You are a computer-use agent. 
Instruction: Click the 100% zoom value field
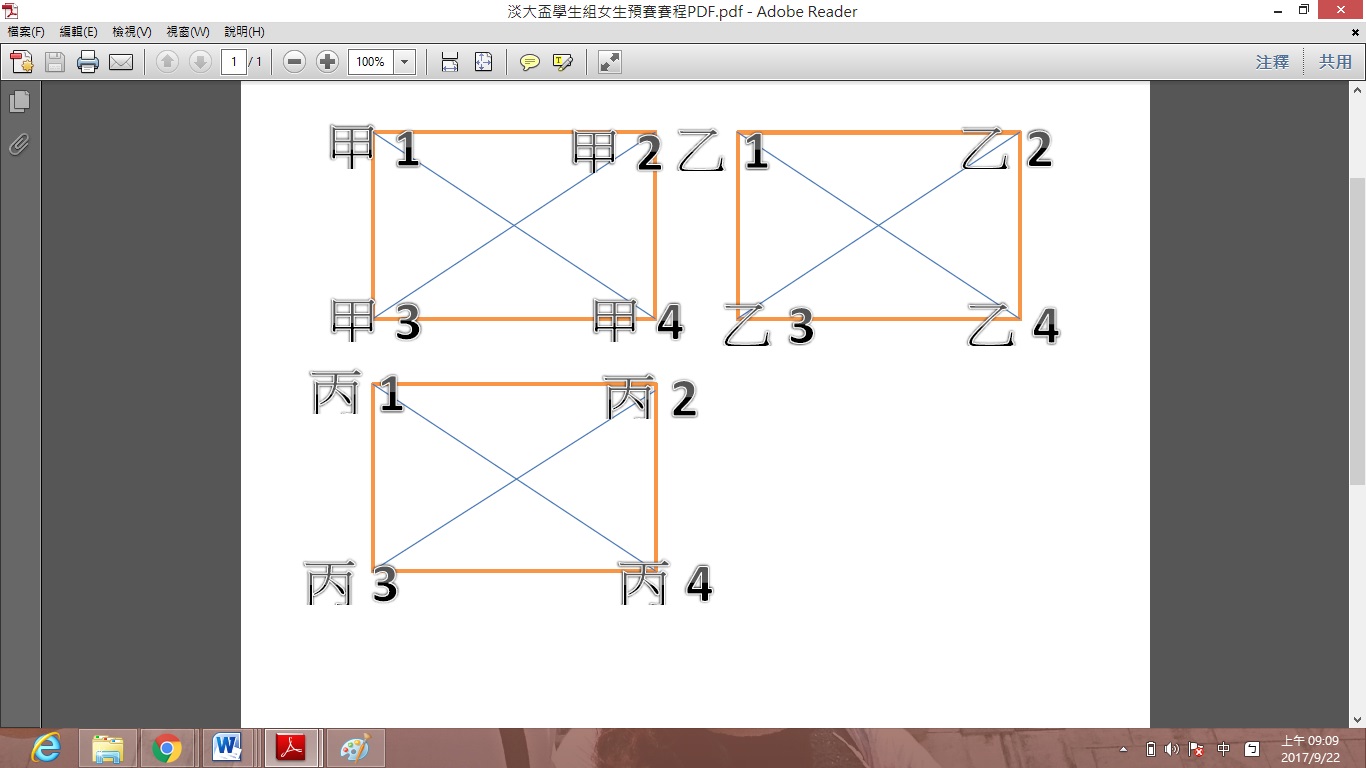(x=371, y=62)
